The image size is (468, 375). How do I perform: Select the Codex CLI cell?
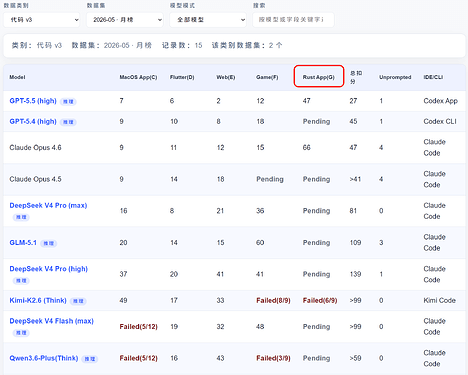[x=440, y=121]
